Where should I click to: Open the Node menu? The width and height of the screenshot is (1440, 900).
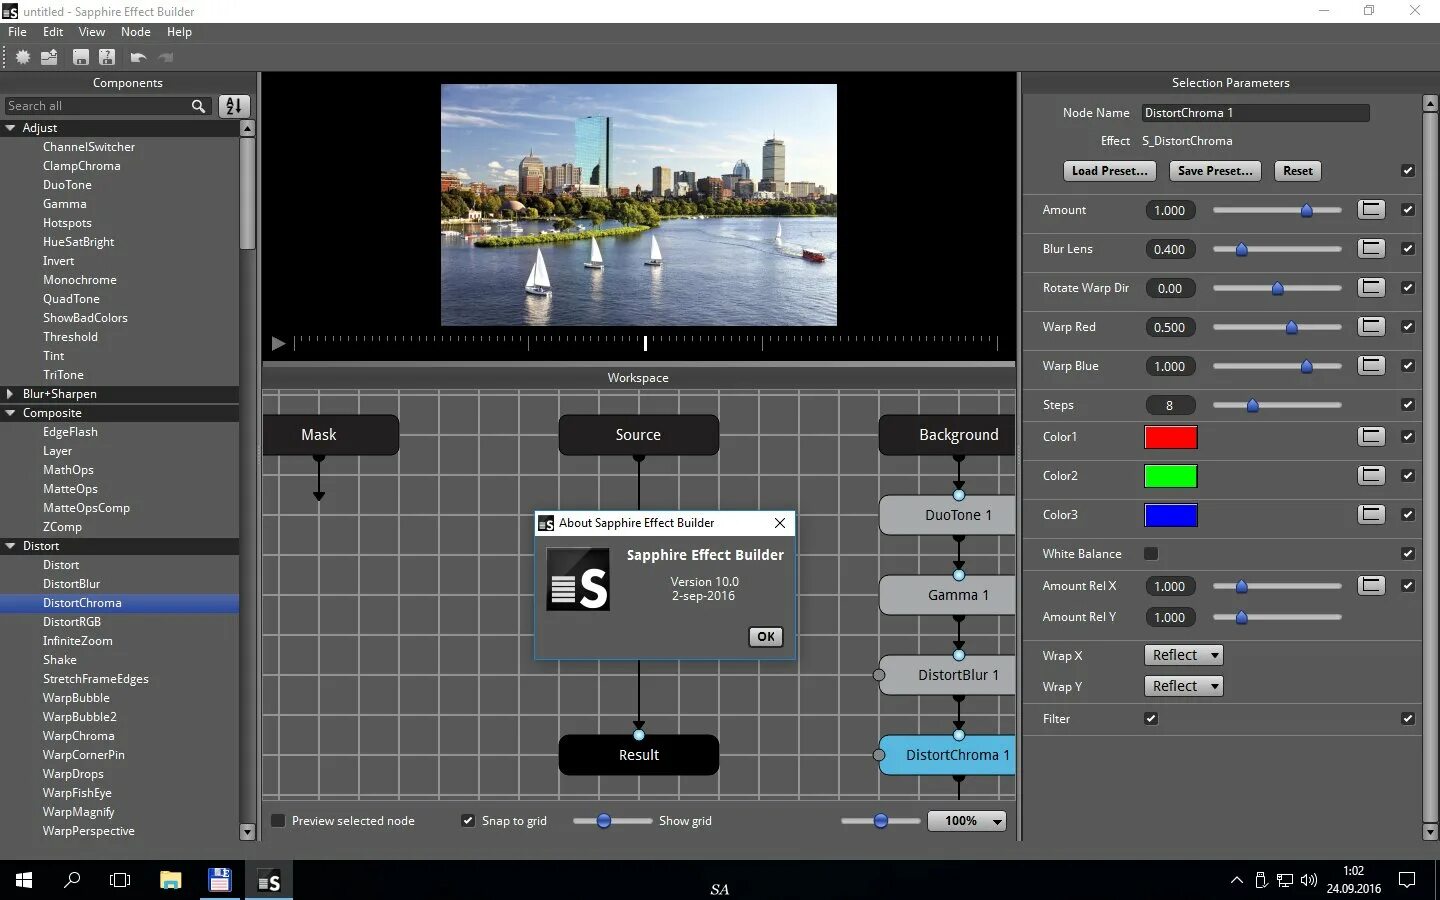(x=136, y=32)
